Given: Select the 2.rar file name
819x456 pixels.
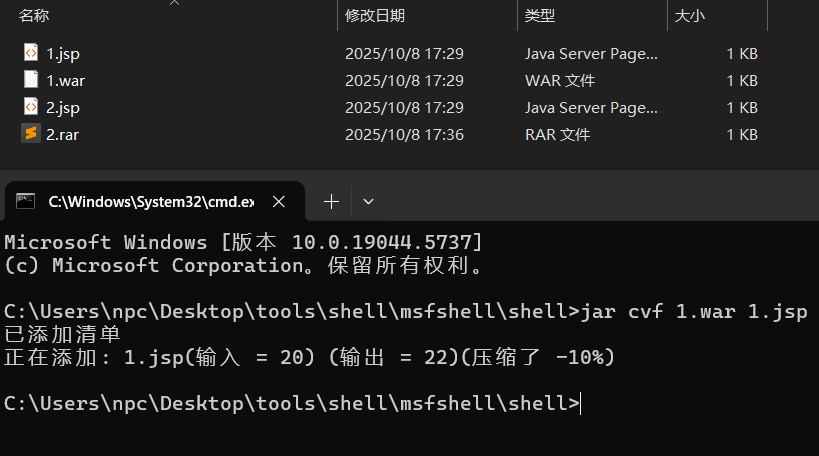Looking at the screenshot, I should click(x=62, y=134).
